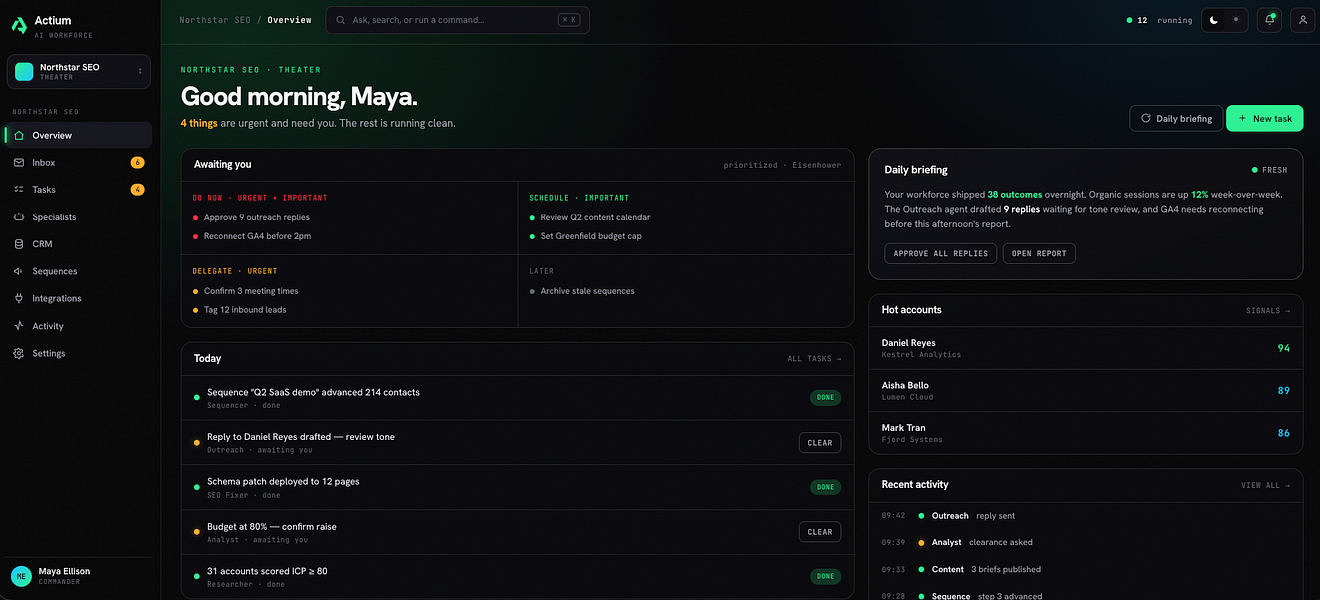Switch to light mode with the sun

coord(1235,20)
